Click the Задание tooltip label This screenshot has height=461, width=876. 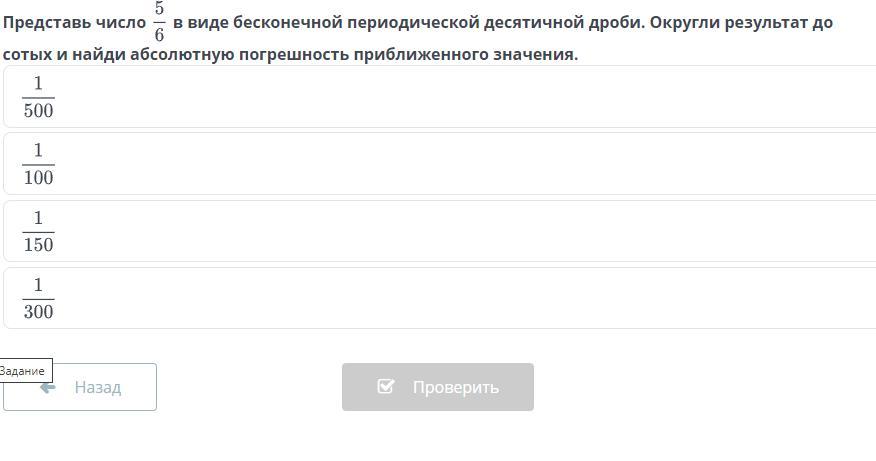[x=23, y=370]
